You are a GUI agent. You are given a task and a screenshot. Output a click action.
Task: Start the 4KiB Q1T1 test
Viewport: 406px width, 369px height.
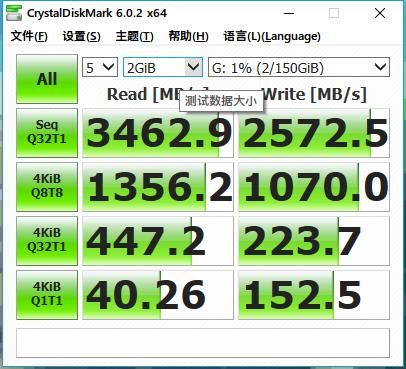(47, 295)
